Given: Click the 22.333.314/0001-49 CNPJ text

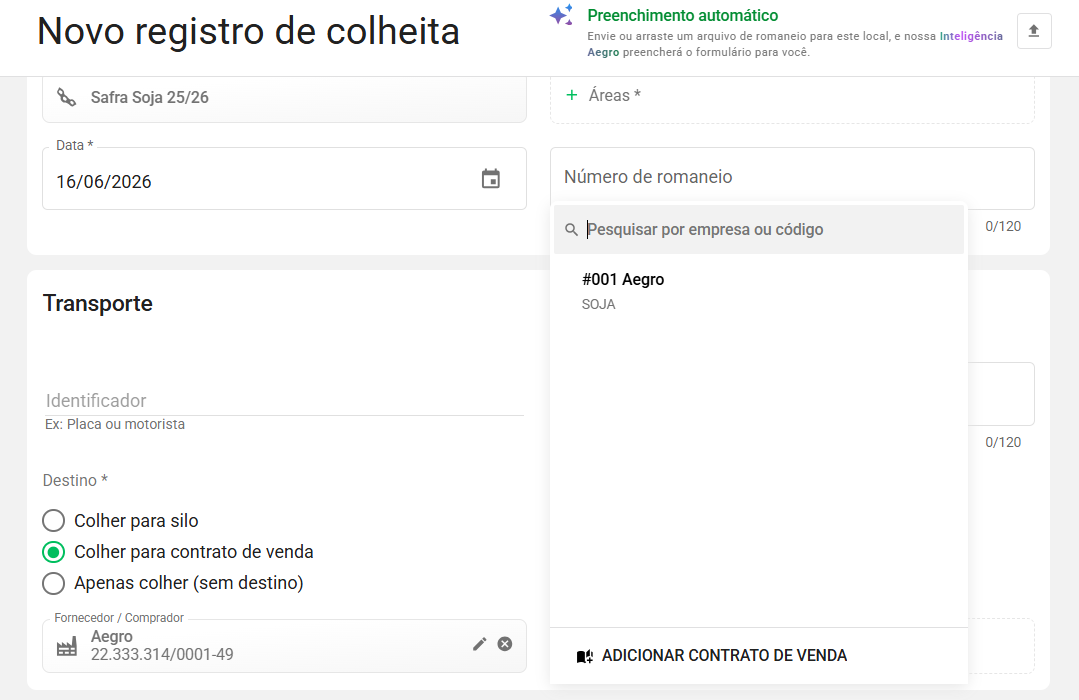Looking at the screenshot, I should (162, 655).
